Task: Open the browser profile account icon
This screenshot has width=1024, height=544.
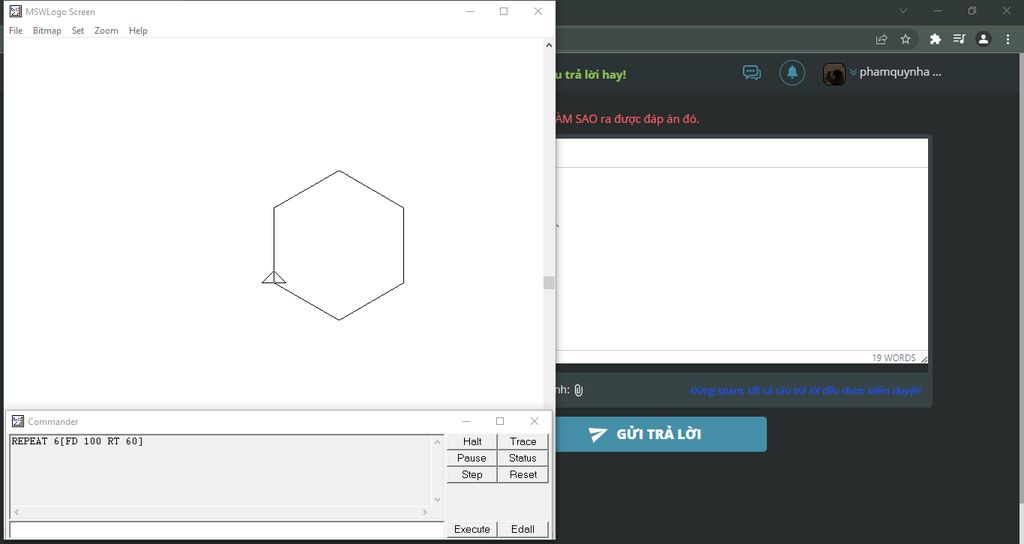Action: (x=984, y=39)
